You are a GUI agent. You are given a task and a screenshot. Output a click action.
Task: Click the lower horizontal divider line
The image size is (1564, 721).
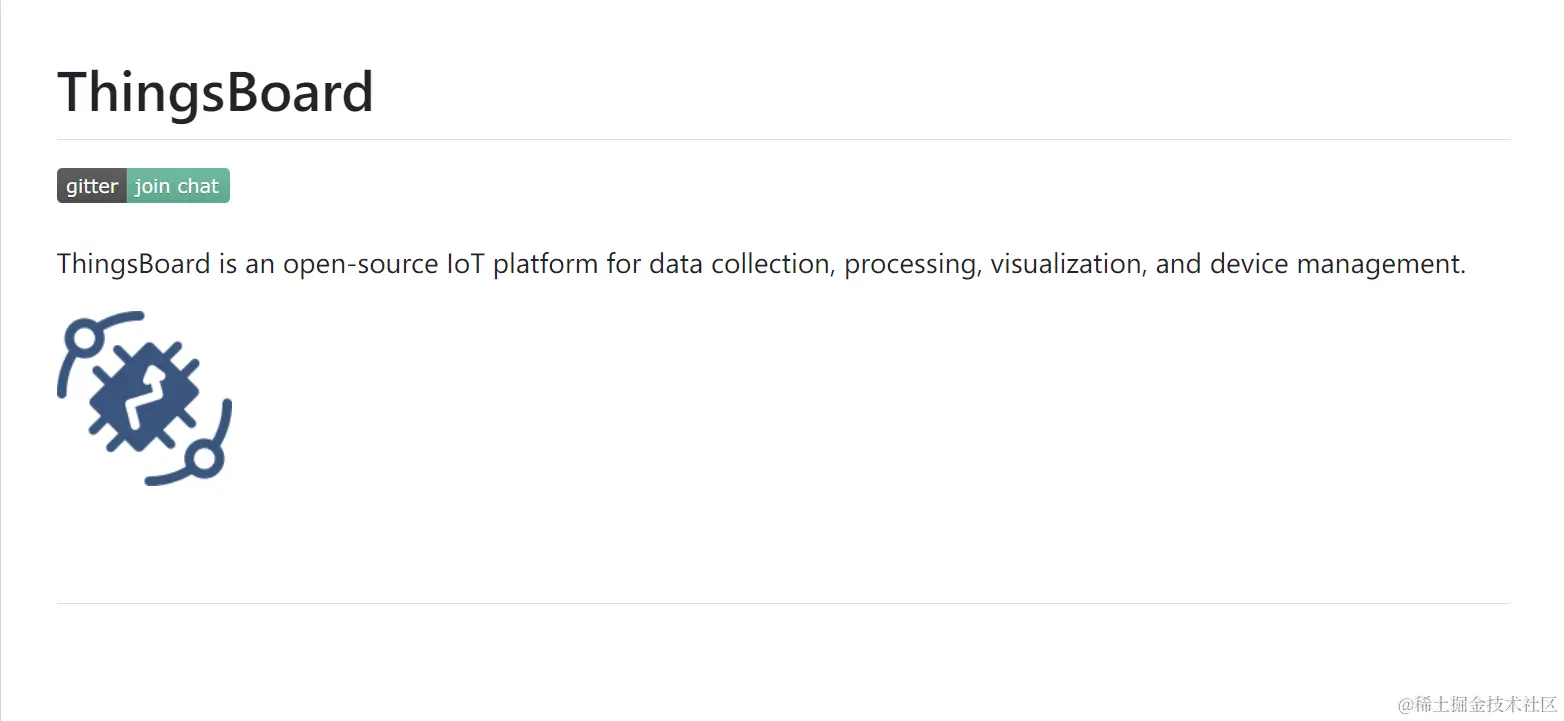[x=783, y=603]
